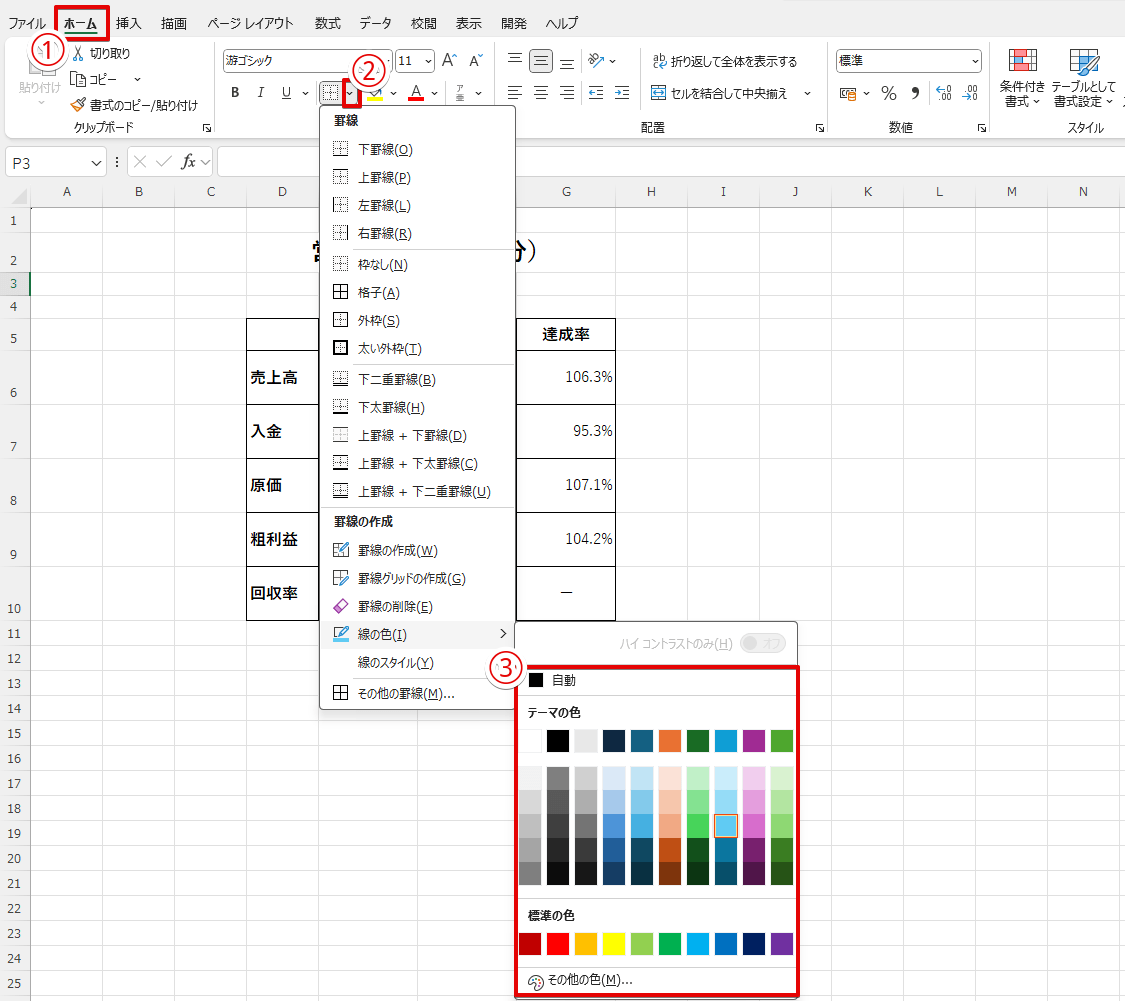
Task: Open merge and center dropdown arrow
Action: tap(807, 93)
